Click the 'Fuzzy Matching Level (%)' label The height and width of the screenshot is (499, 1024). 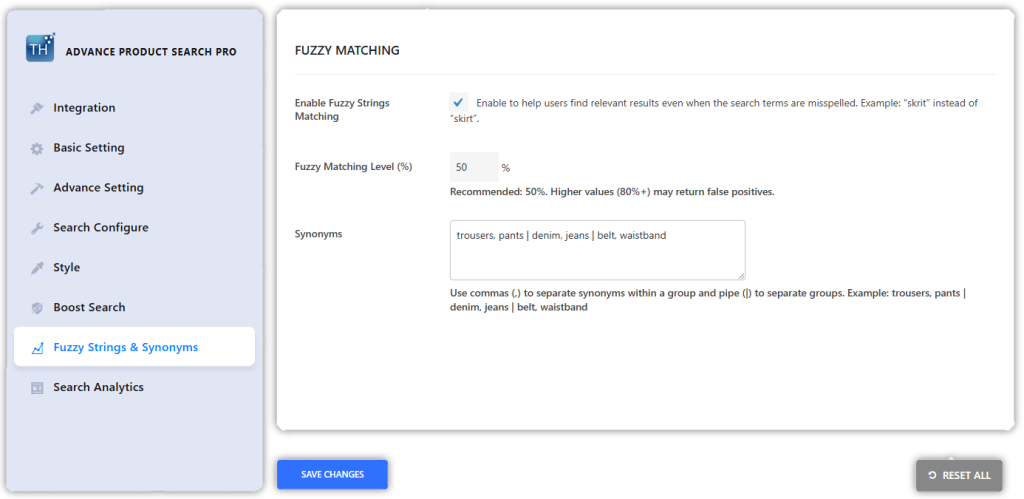tap(353, 167)
